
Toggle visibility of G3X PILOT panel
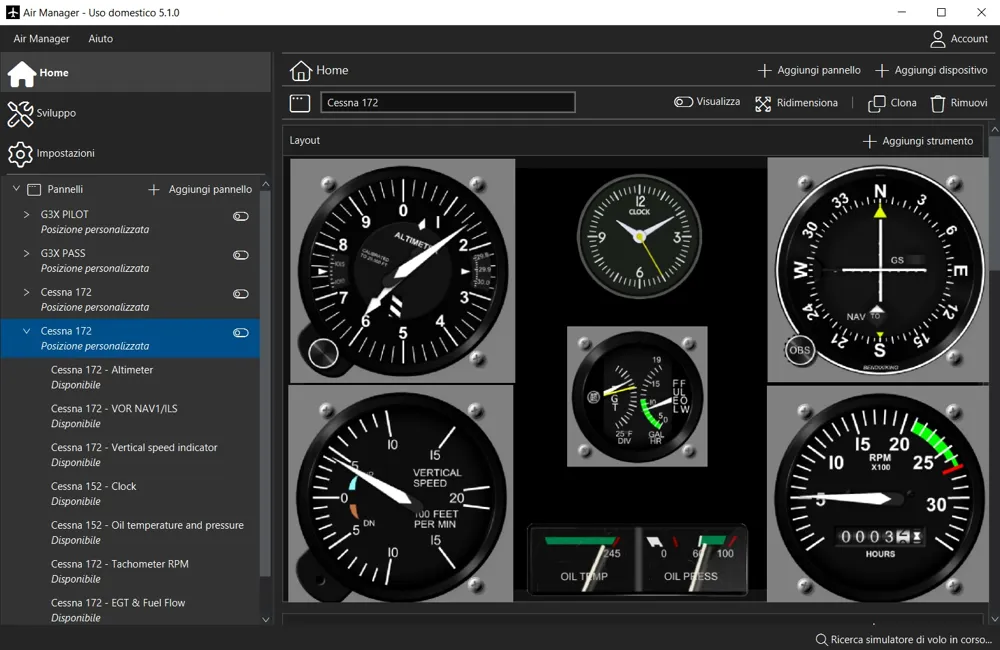point(240,216)
